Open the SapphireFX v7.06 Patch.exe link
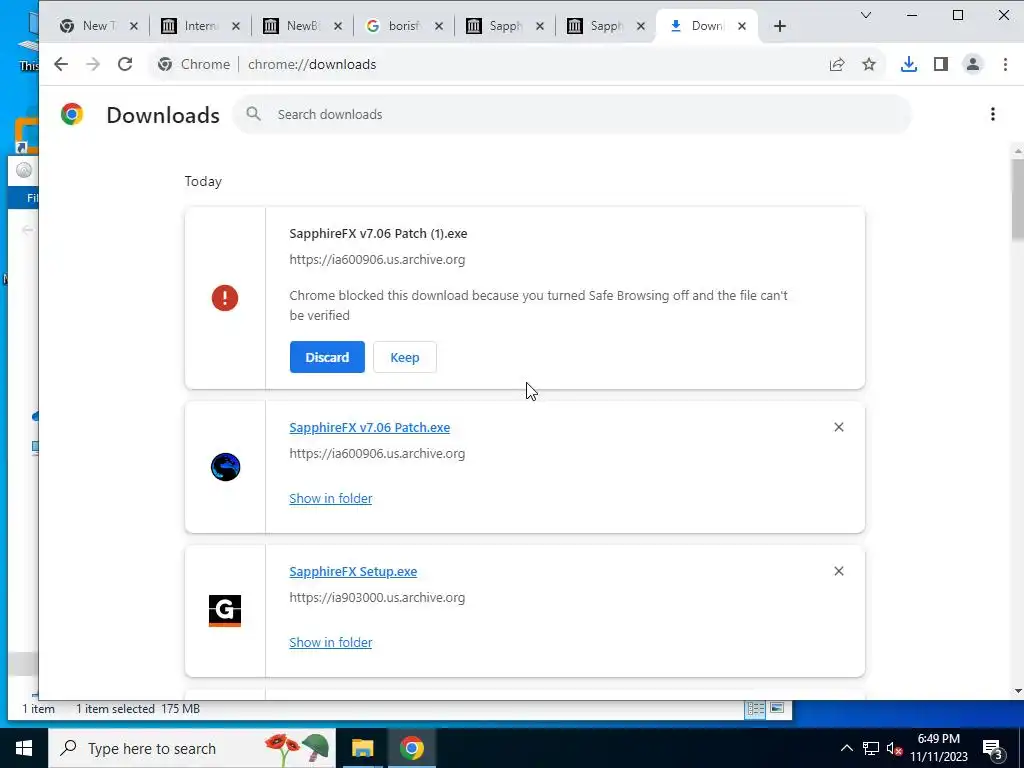 click(370, 427)
